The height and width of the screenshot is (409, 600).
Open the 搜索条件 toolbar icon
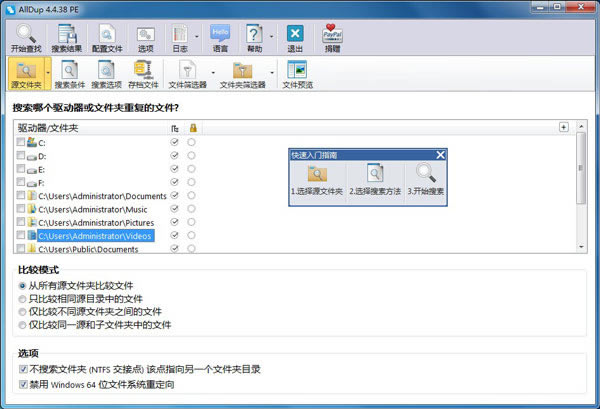click(x=70, y=72)
